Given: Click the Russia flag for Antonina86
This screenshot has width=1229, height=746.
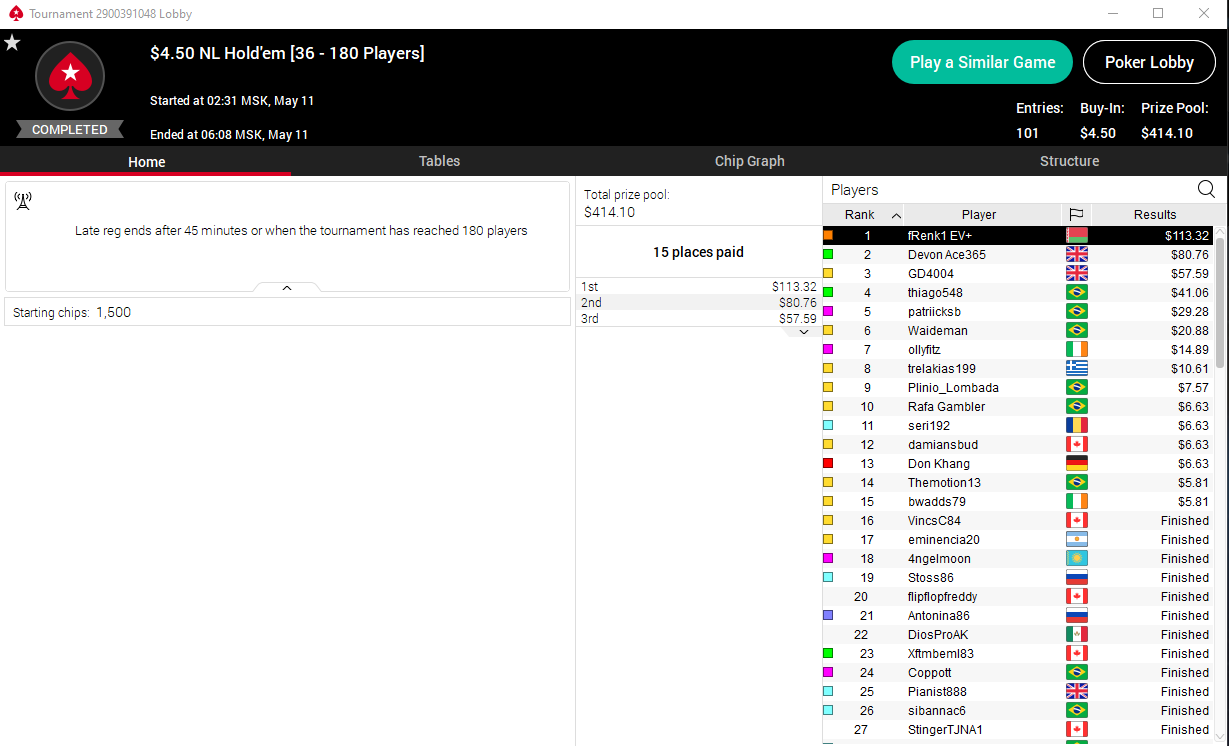Looking at the screenshot, I should 1076,615.
